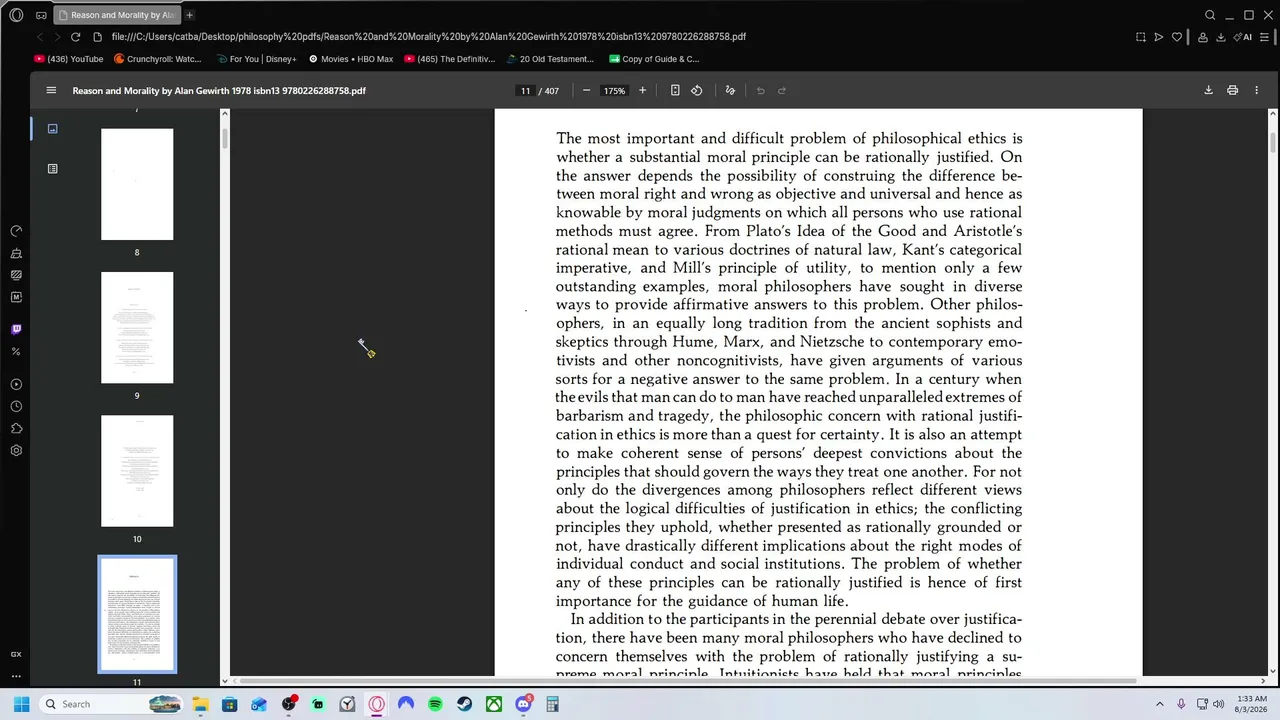Image resolution: width=1280 pixels, height=720 pixels.
Task: Open Steam from the taskbar
Action: (464, 704)
